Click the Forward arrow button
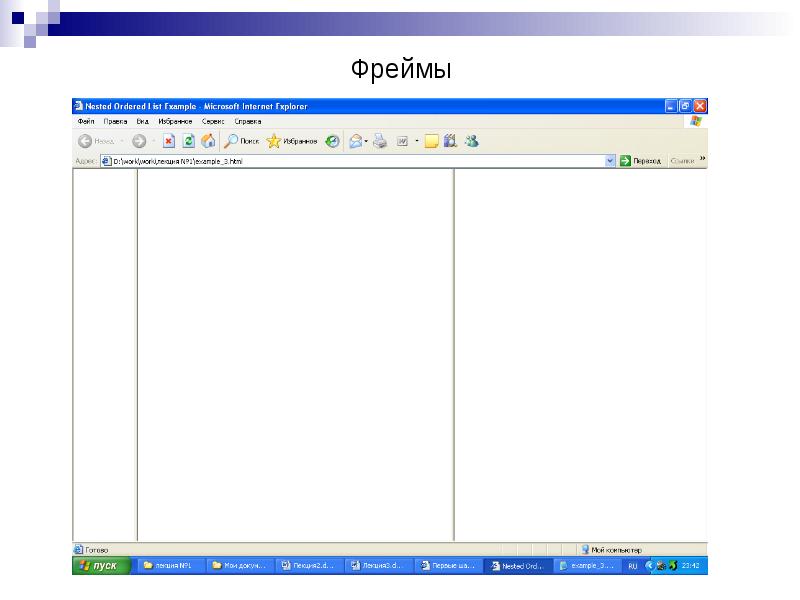 coord(139,141)
